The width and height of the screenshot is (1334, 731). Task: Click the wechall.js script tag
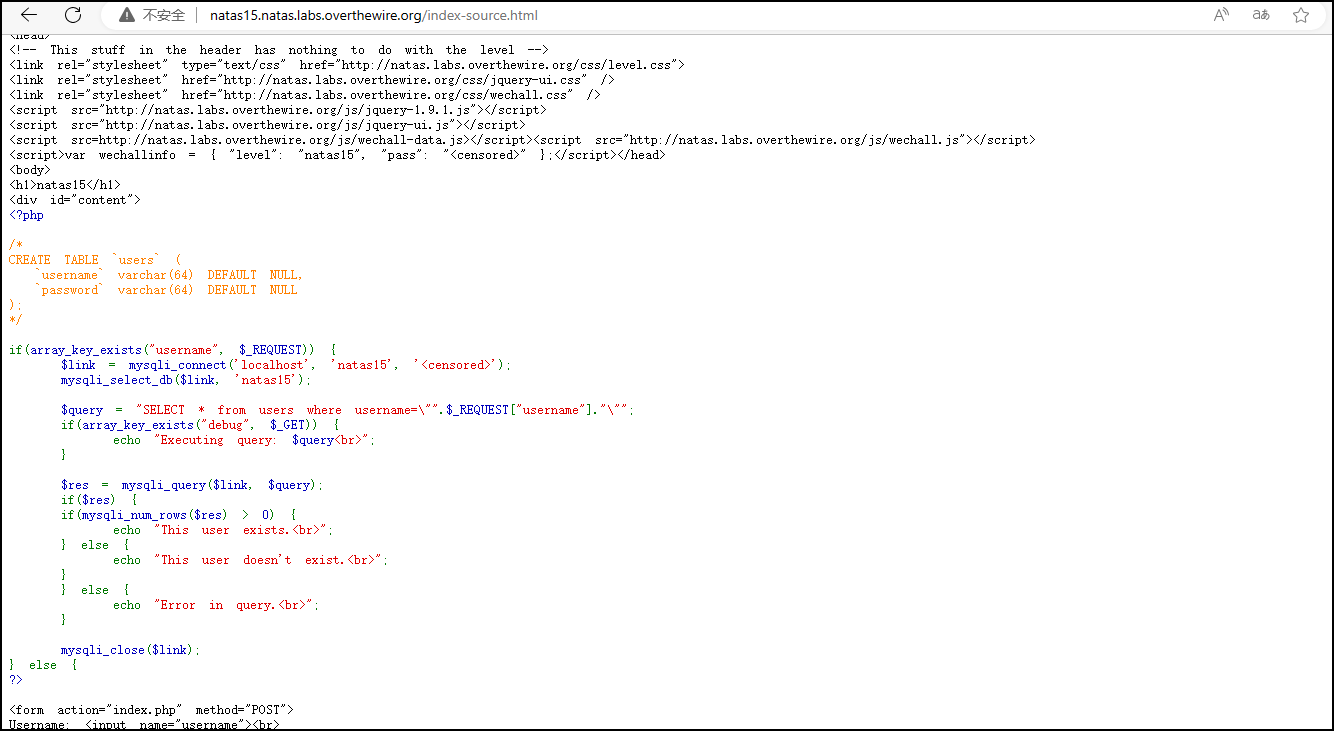(x=784, y=140)
